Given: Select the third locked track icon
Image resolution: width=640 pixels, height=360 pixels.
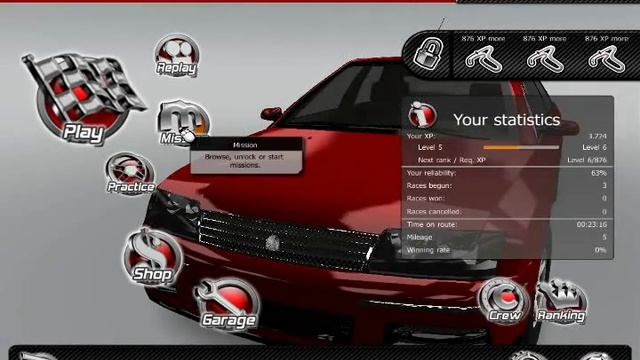Looking at the screenshot, I should [606, 59].
